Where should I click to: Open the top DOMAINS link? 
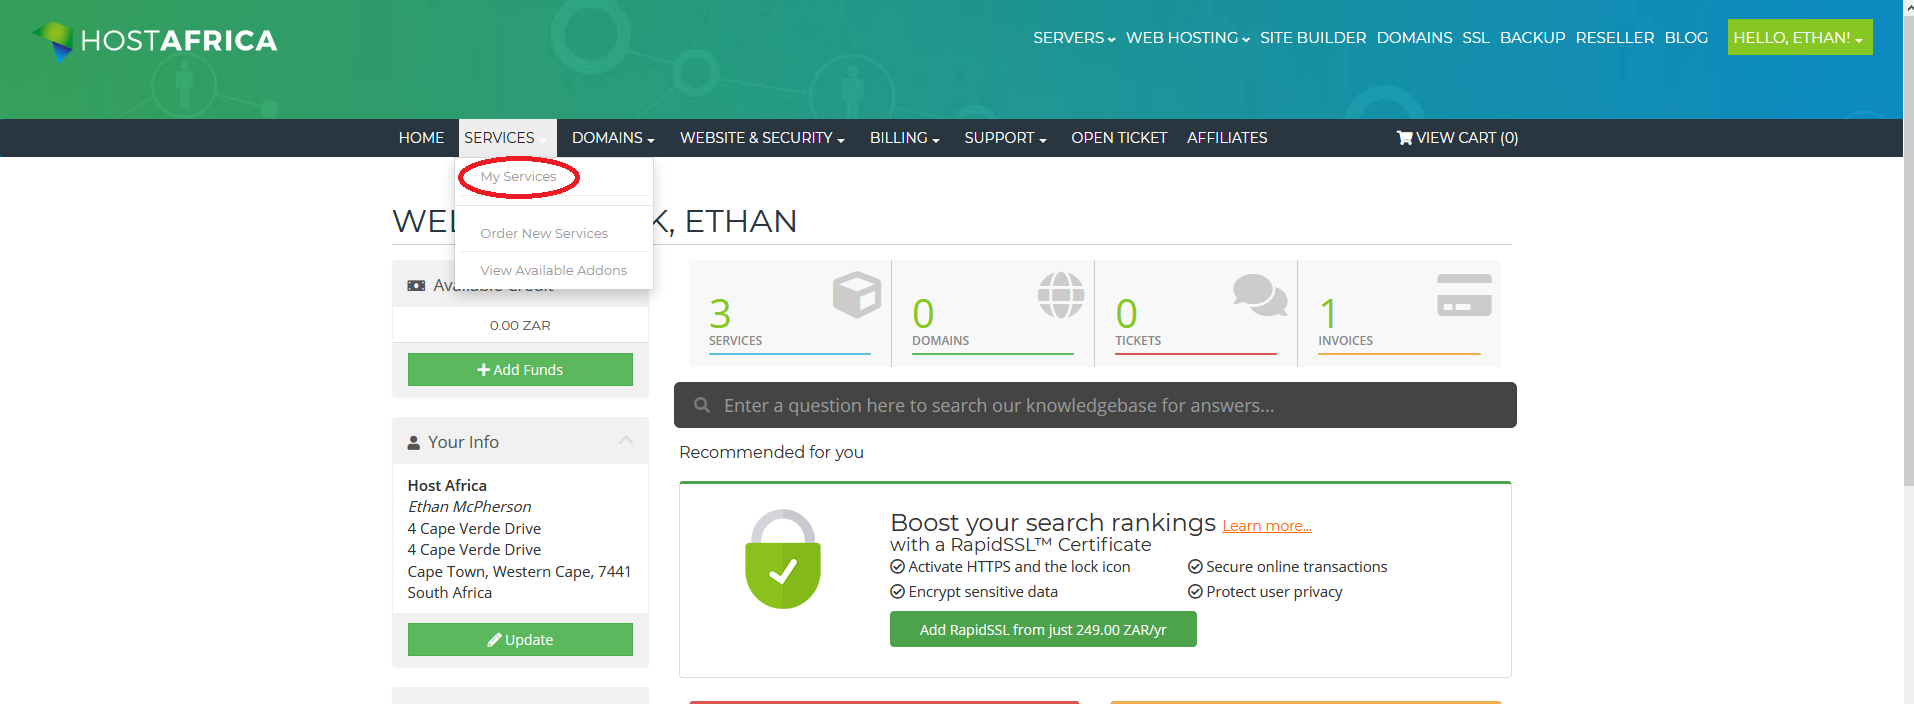(1414, 38)
